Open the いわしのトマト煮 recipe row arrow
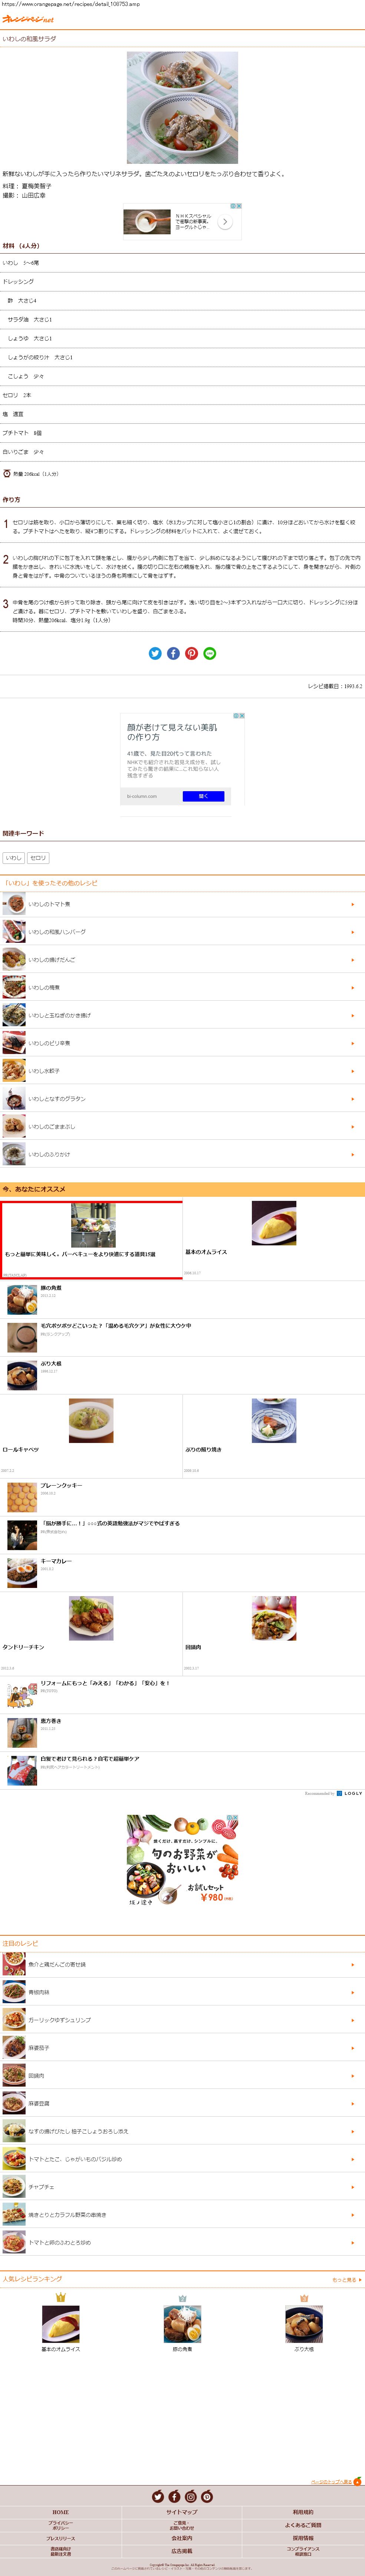Screen dimensions: 365x2576 [x=352, y=904]
